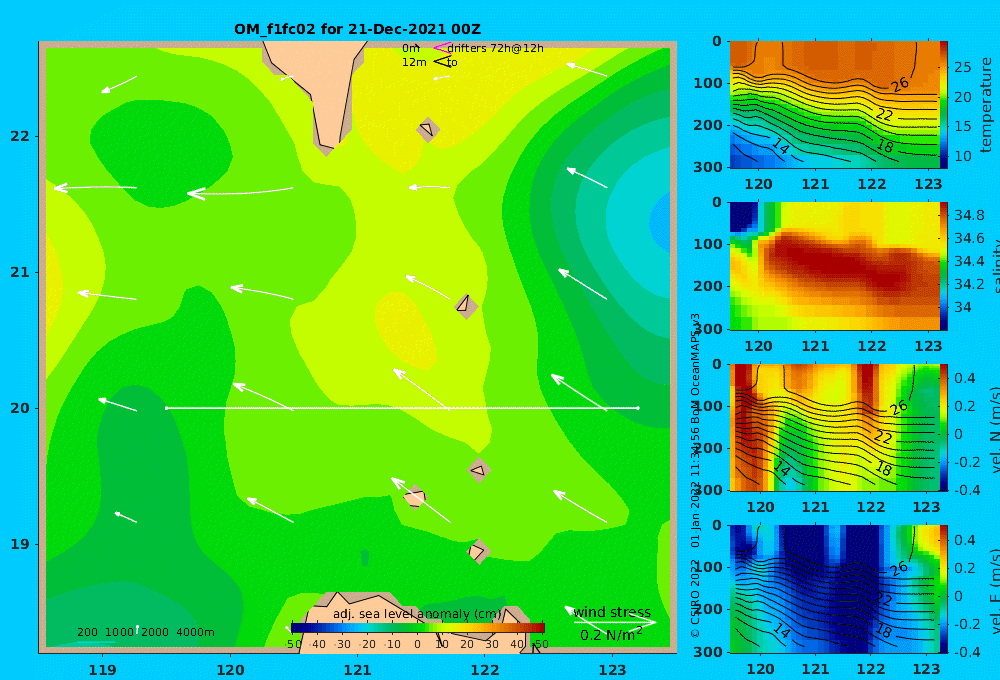The width and height of the screenshot is (1000, 680).
Task: Click the '34.8' salinity colorbar tick
Action: point(969,215)
